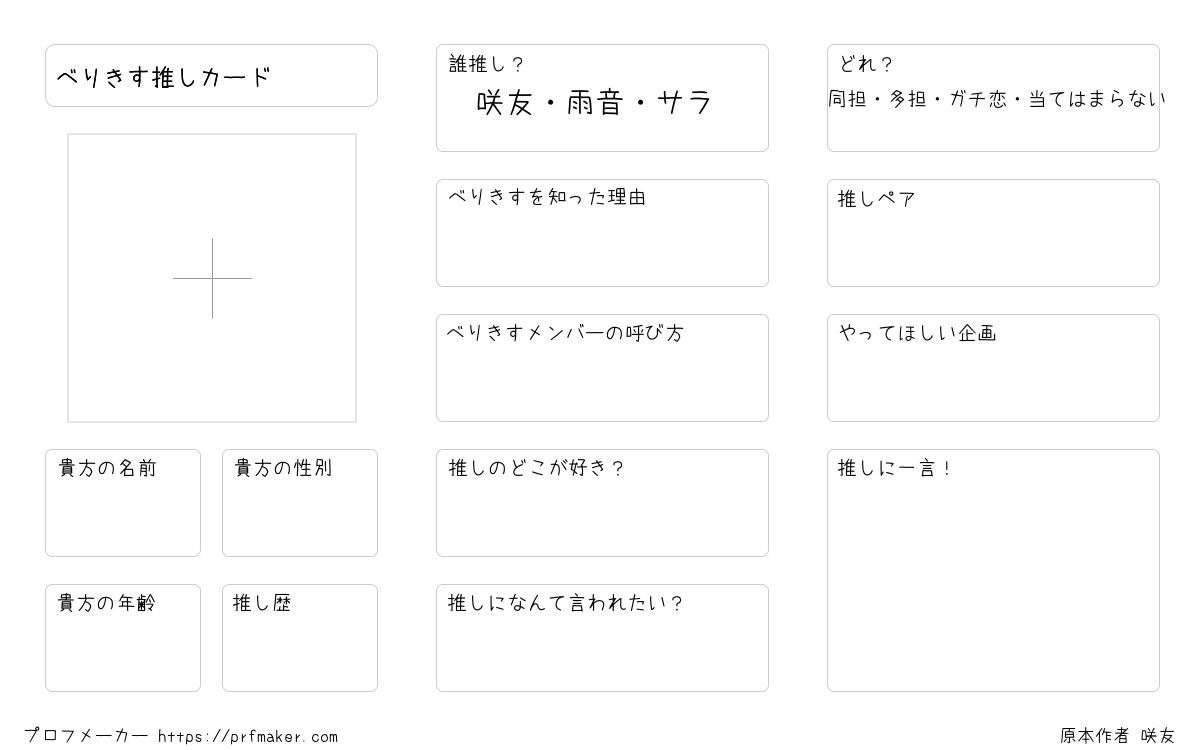Select the べりきす推しカード title box
Image resolution: width=1200 pixels, height=750 pixels.
(x=211, y=75)
